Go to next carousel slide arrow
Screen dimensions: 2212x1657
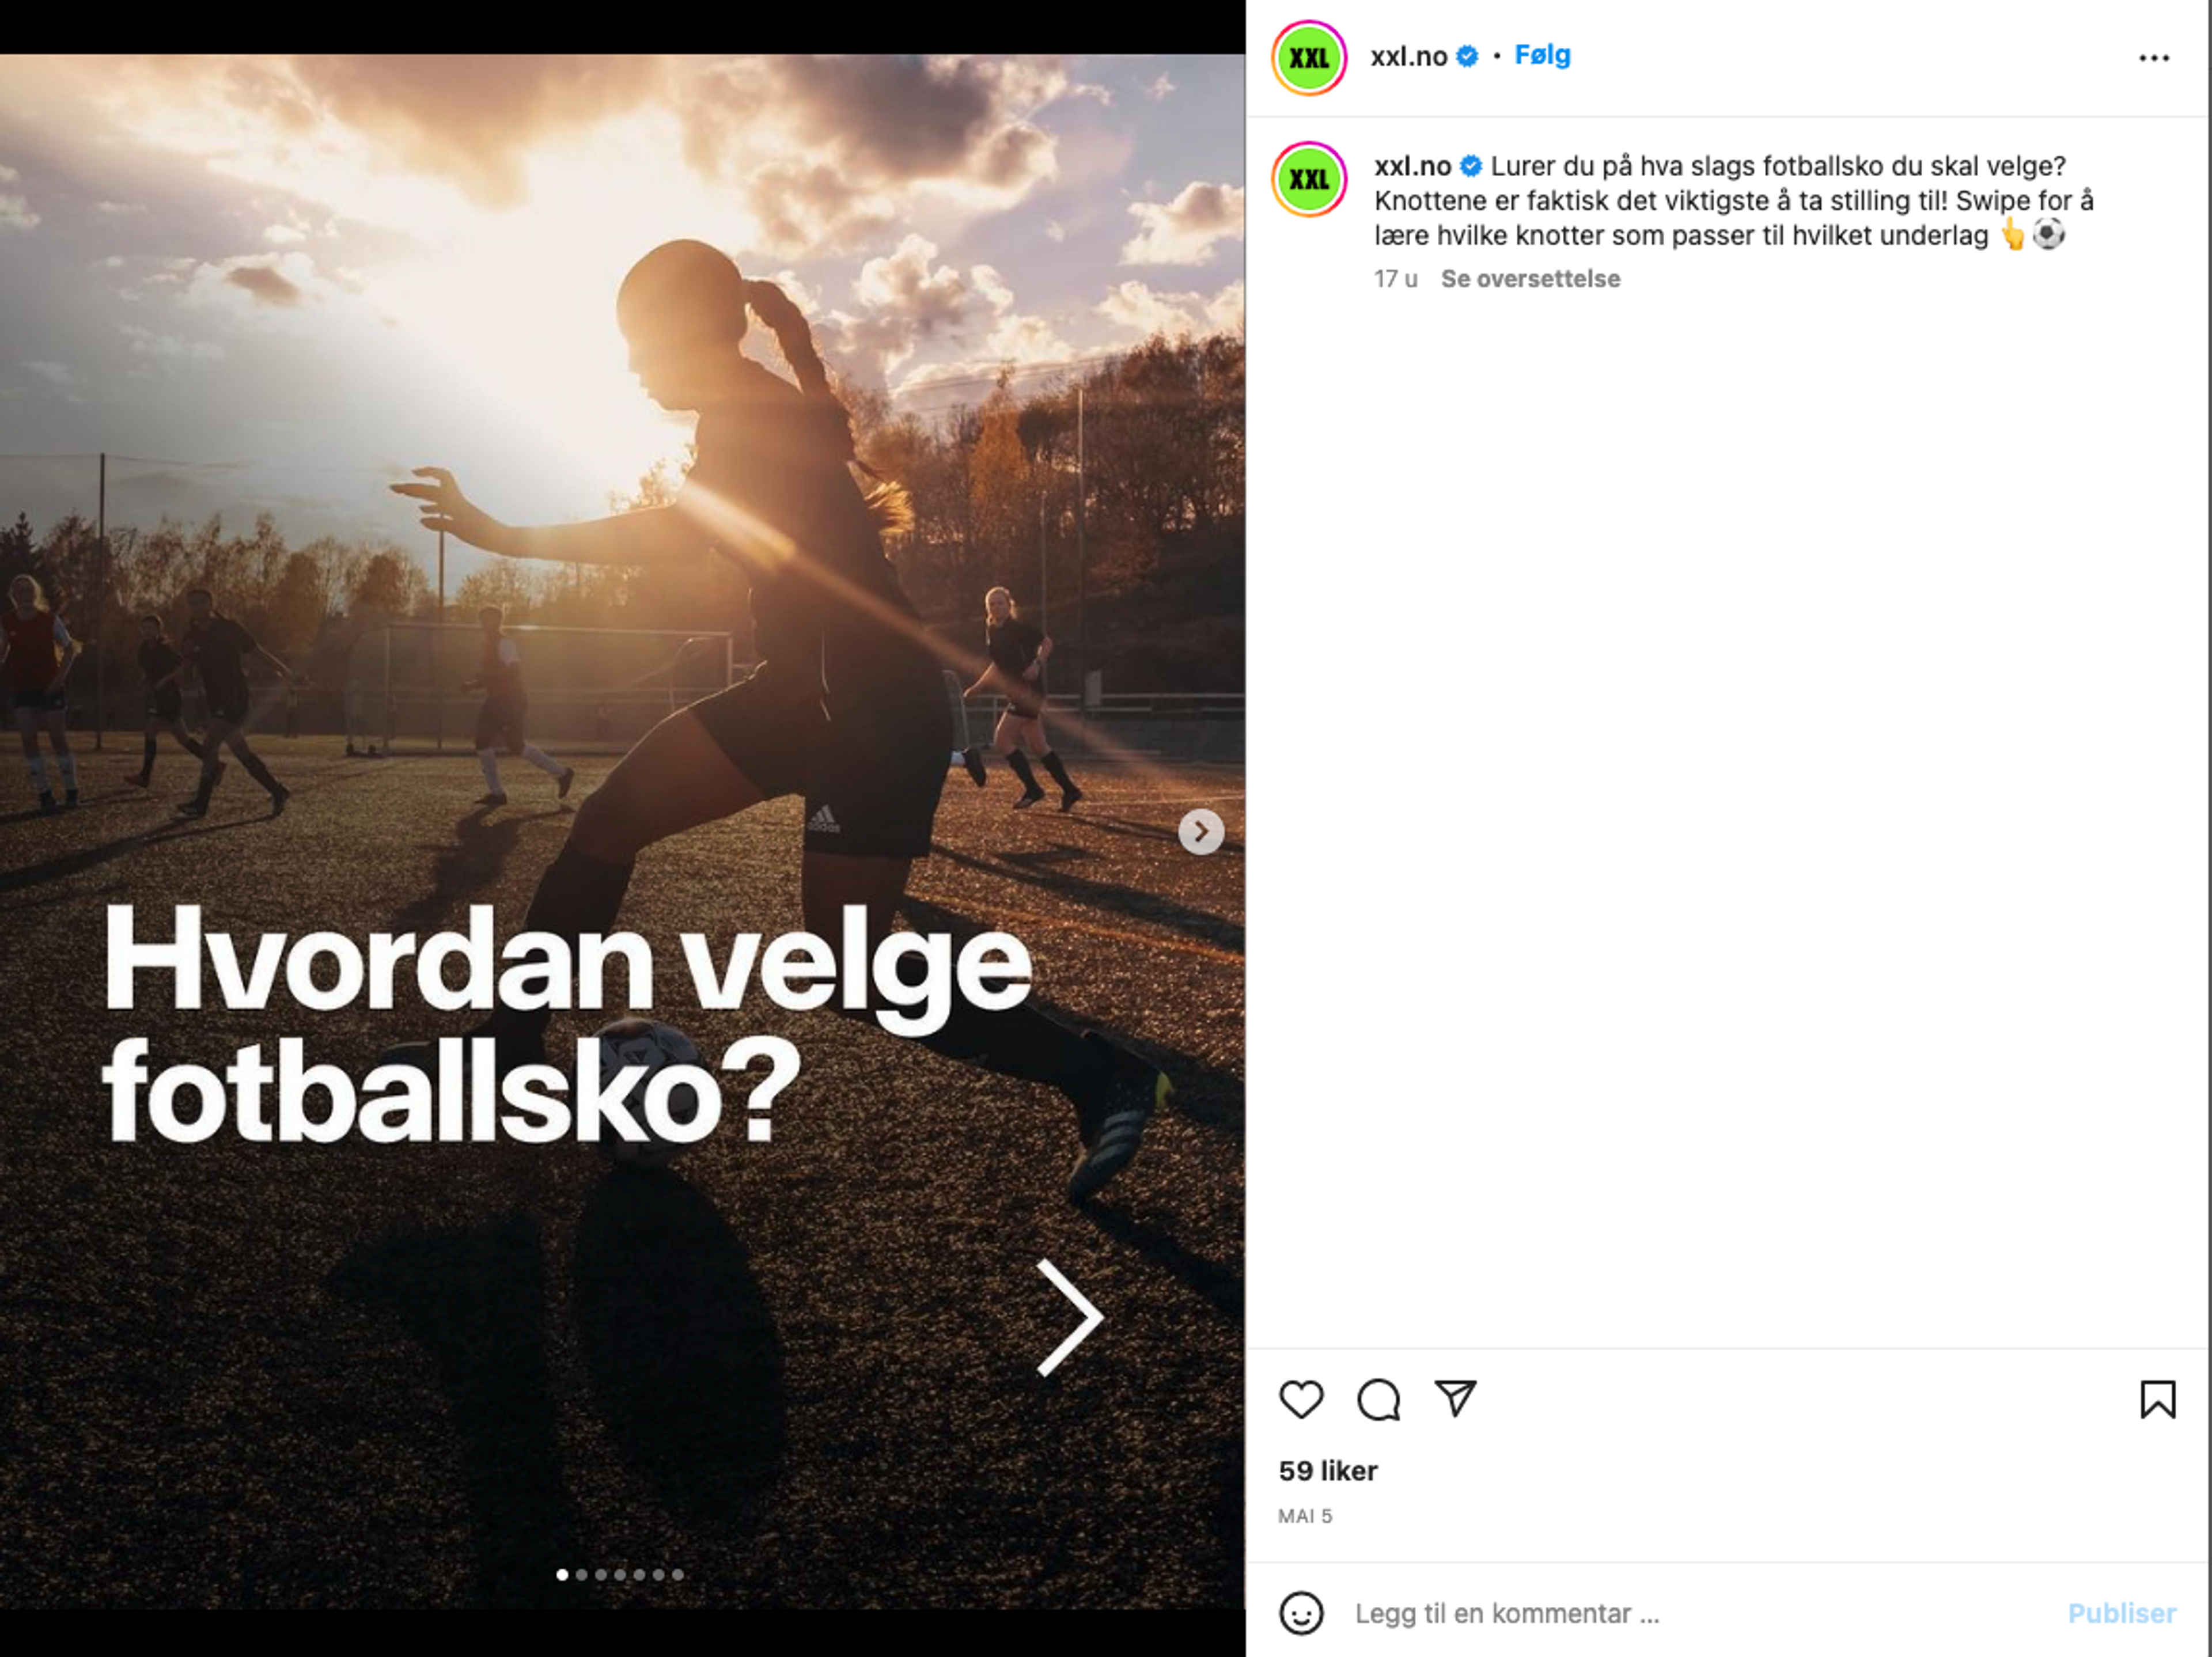point(1201,831)
